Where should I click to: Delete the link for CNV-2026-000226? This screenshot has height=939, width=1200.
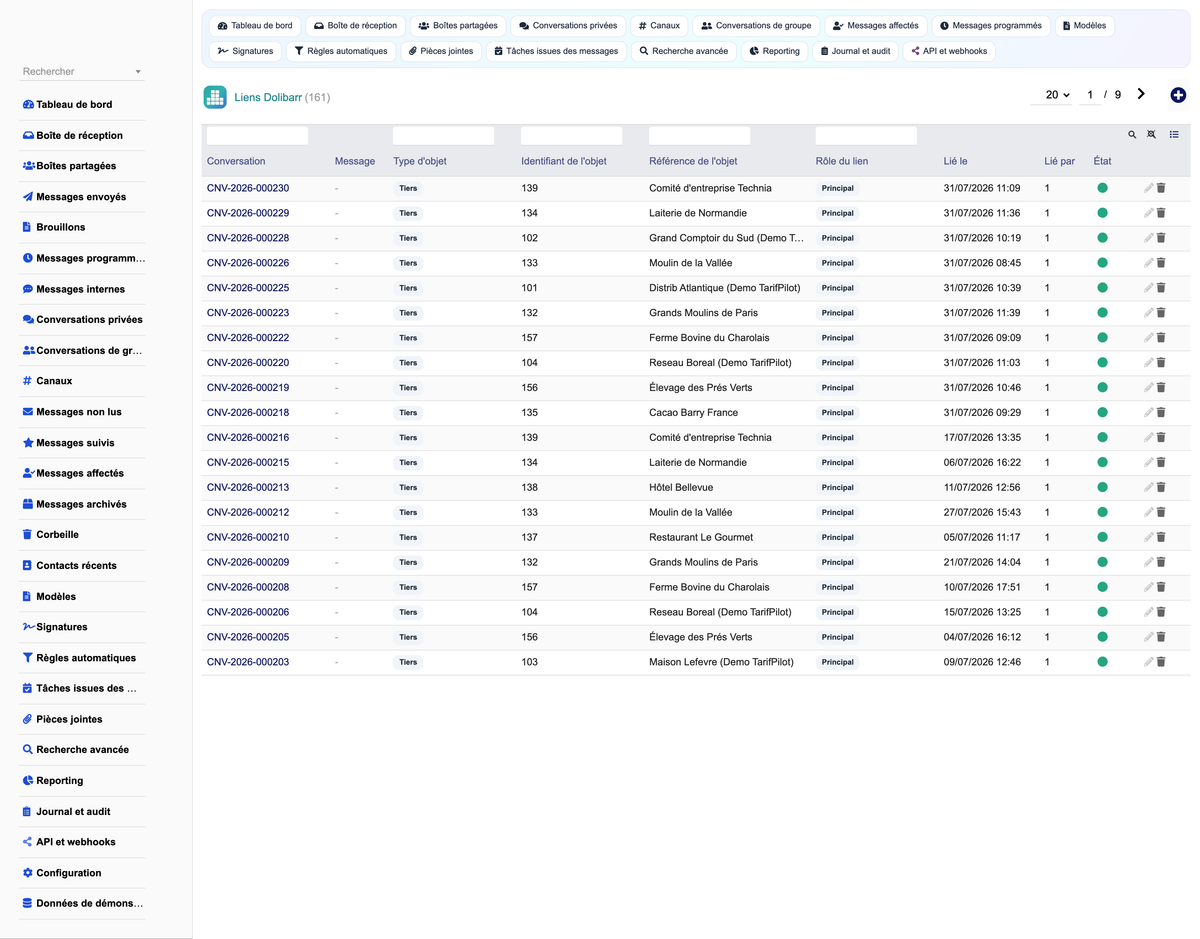[x=1161, y=263]
